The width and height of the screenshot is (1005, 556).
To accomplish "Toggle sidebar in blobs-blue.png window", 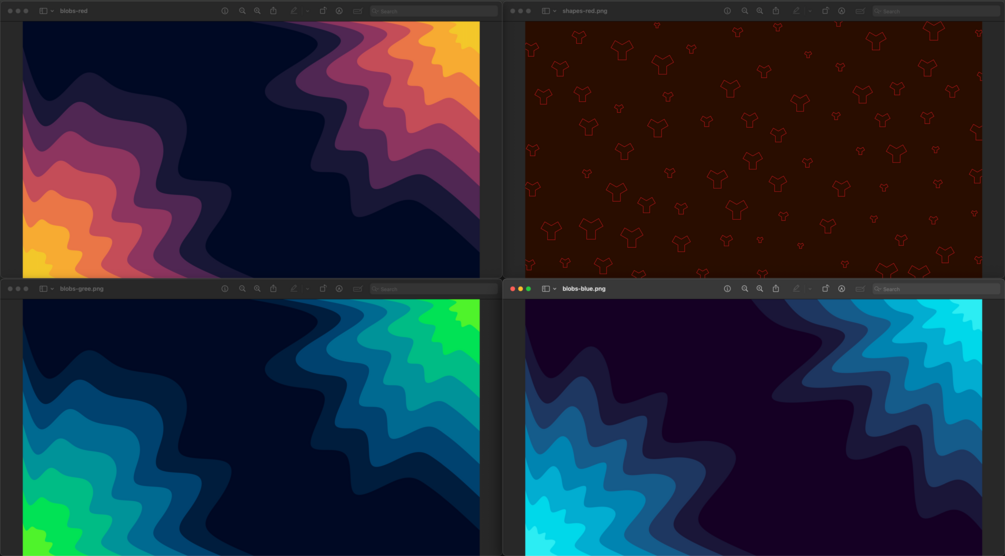I will pyautogui.click(x=545, y=289).
